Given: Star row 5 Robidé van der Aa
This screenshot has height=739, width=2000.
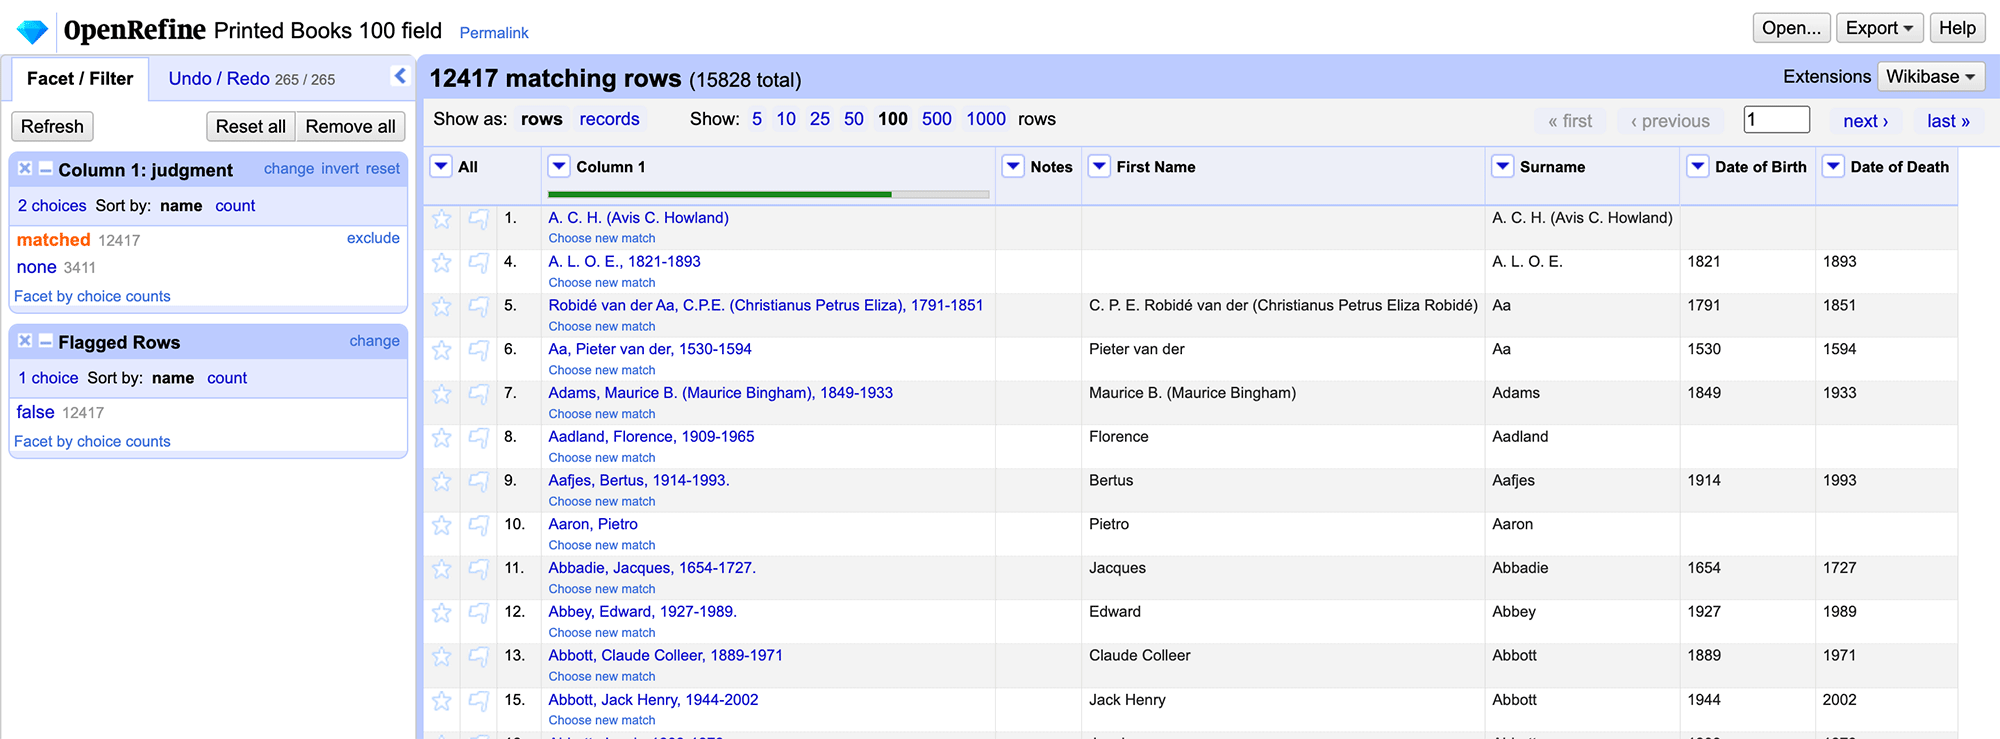Looking at the screenshot, I should pos(441,307).
